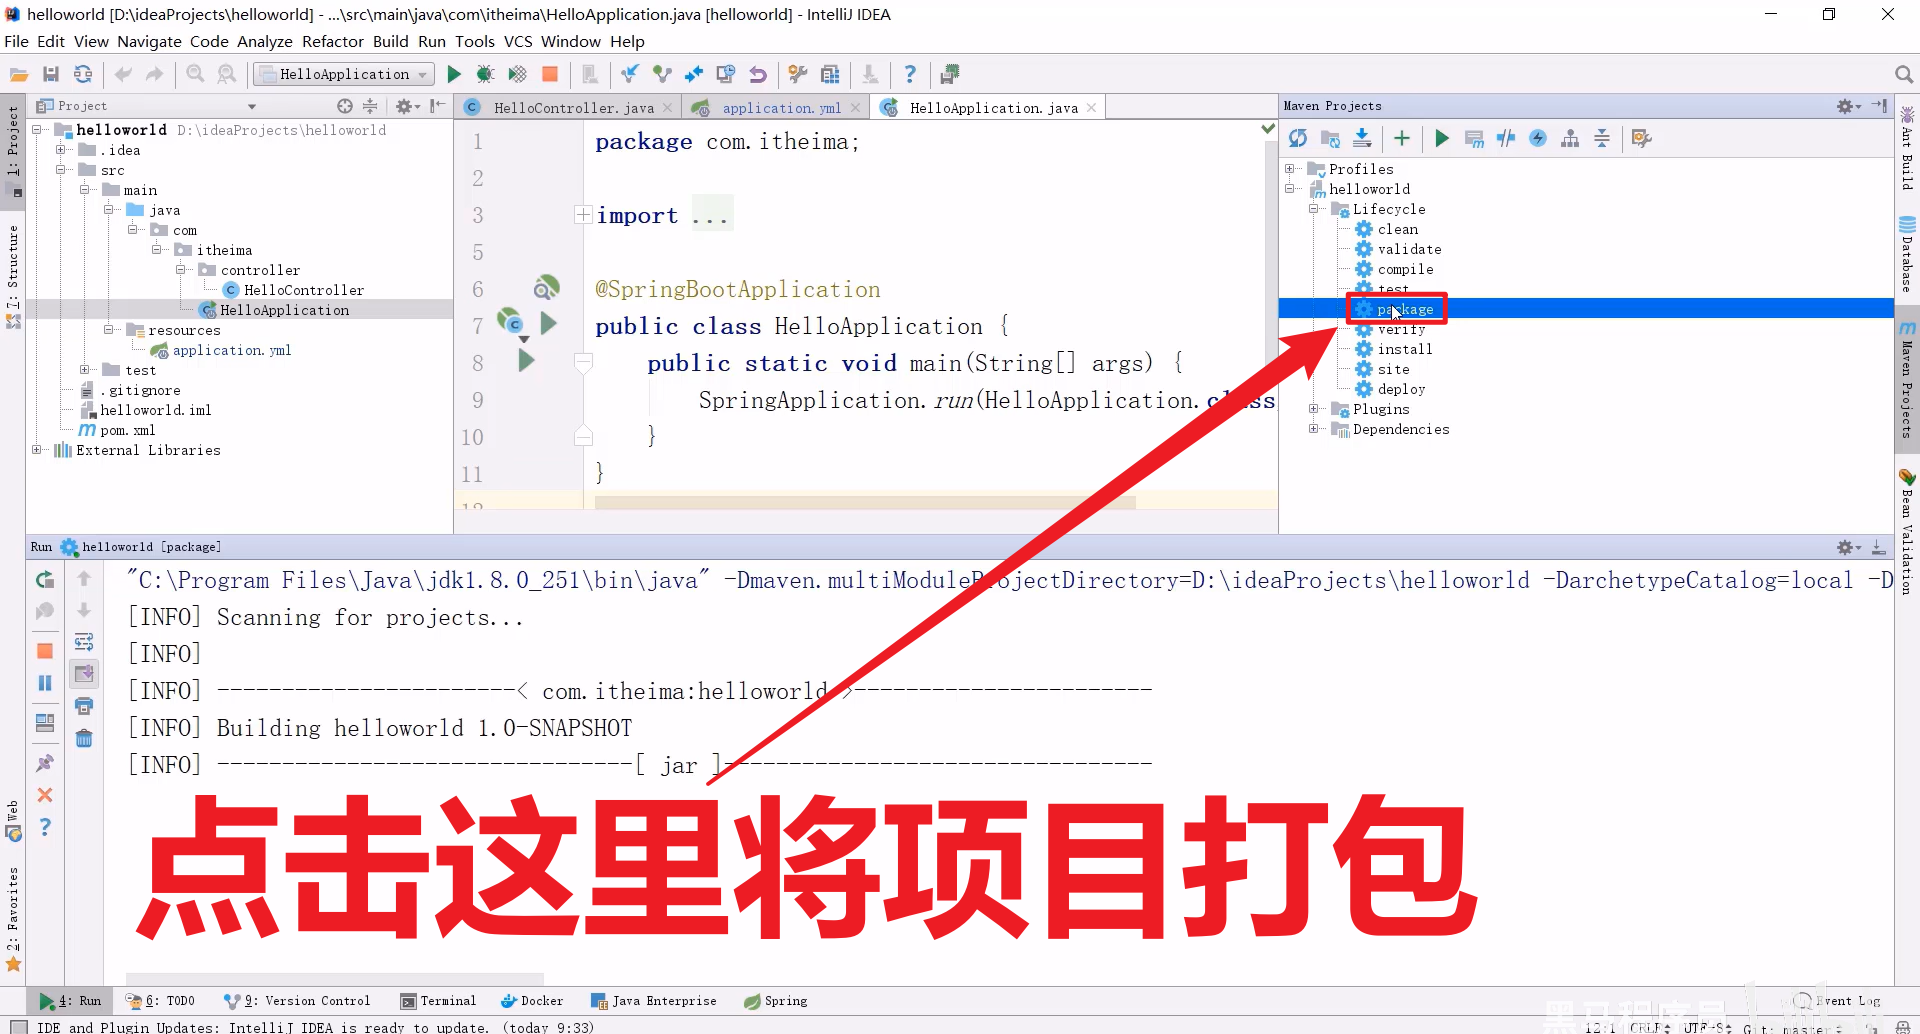Clear all output with trash icon
1920x1034 pixels.
coord(84,738)
